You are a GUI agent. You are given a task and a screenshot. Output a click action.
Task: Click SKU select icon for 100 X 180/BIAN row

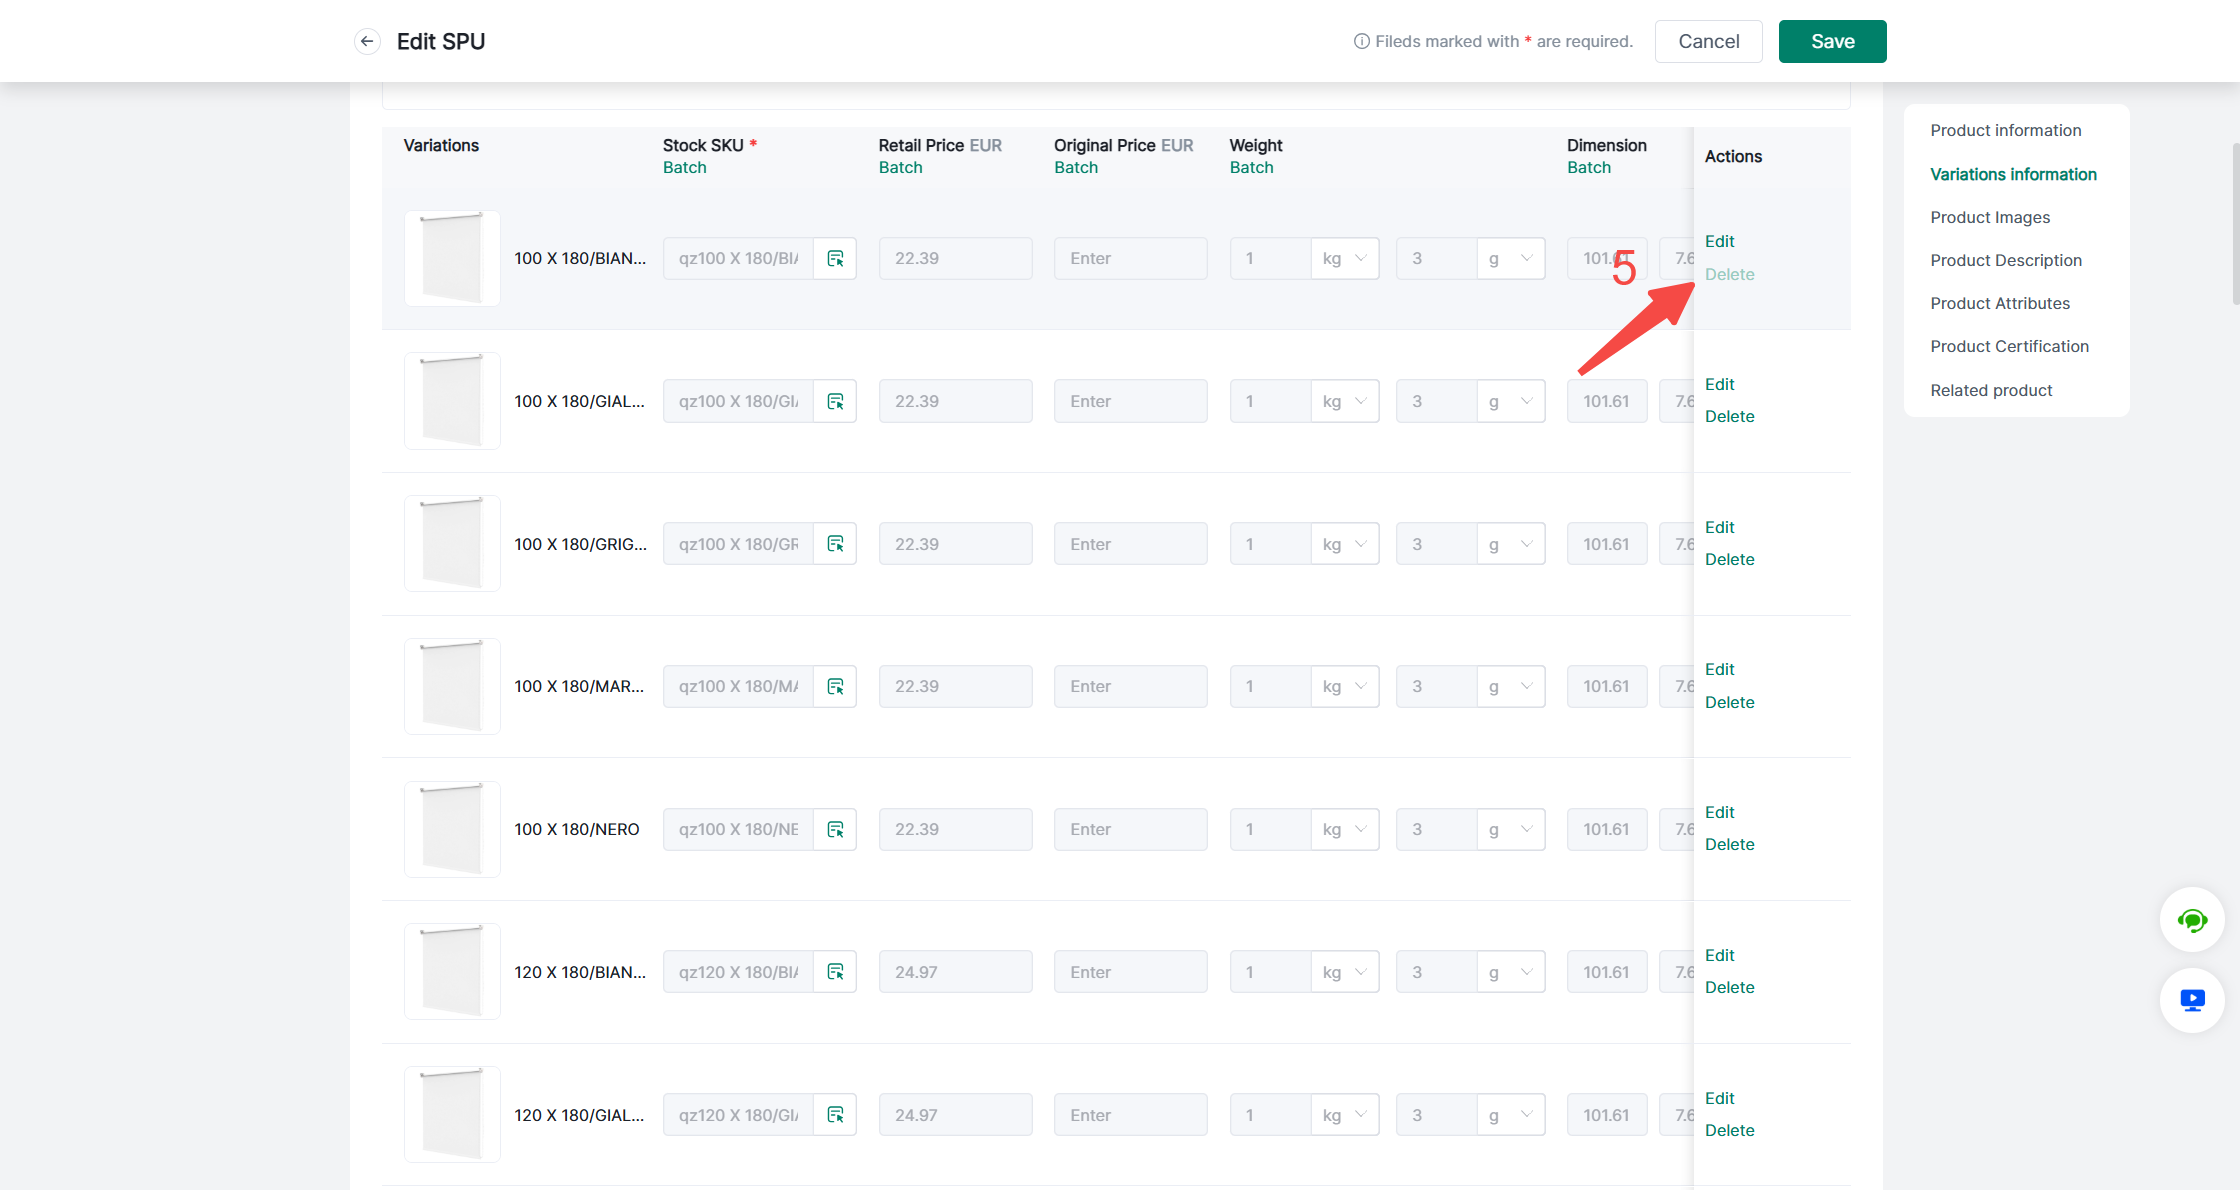click(835, 259)
